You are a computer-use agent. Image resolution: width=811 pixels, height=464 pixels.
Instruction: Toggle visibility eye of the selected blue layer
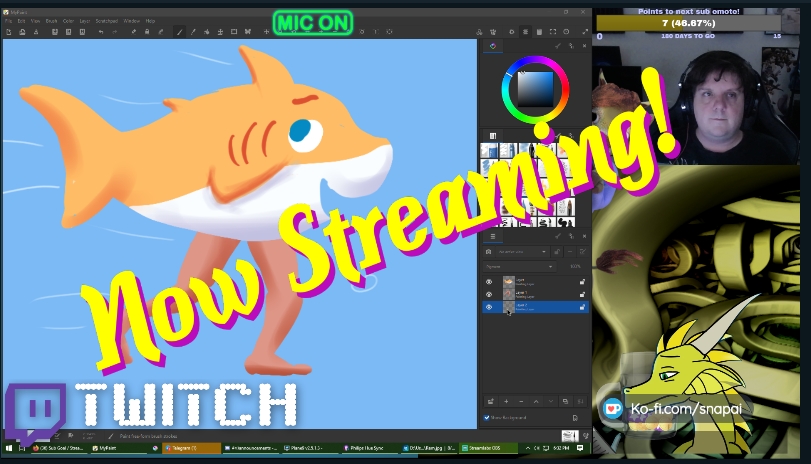[x=489, y=307]
